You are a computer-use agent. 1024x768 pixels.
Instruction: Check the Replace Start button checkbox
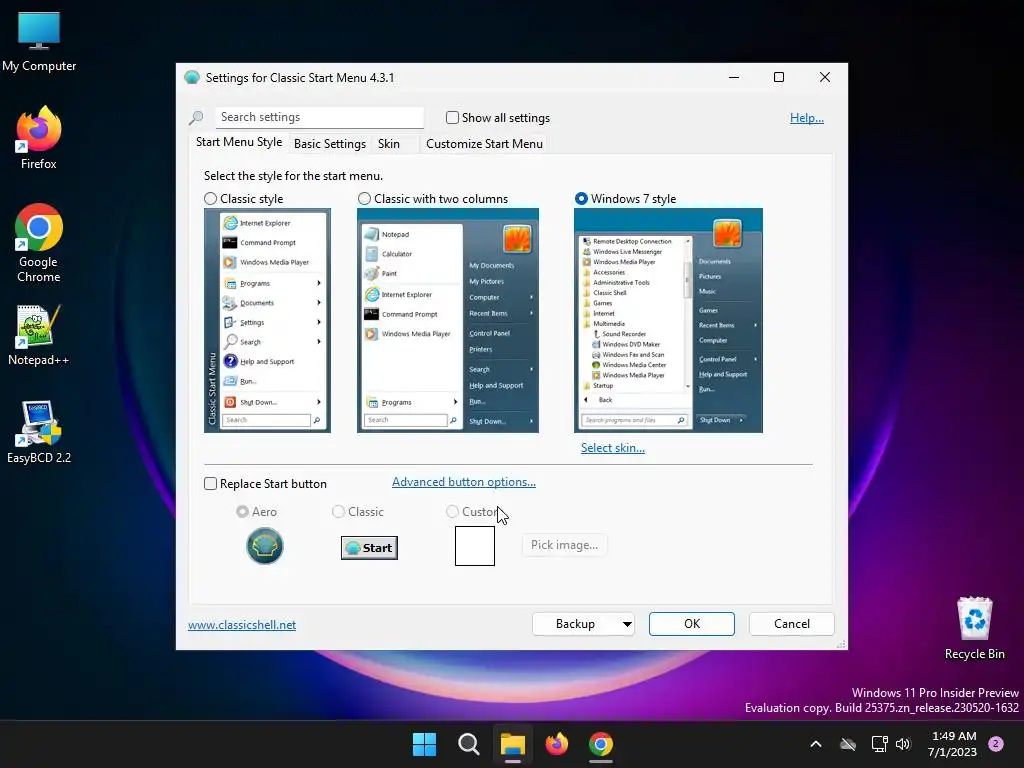pyautogui.click(x=210, y=483)
